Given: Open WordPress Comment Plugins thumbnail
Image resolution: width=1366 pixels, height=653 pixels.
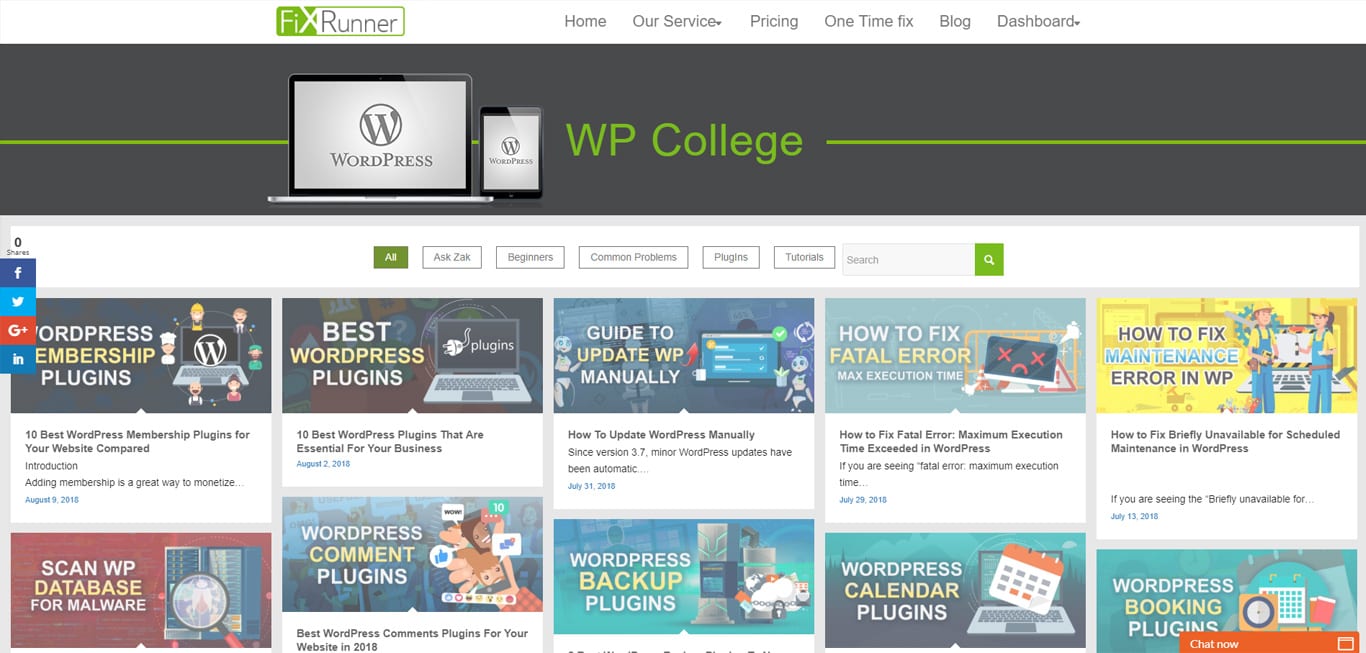Looking at the screenshot, I should click(x=412, y=554).
